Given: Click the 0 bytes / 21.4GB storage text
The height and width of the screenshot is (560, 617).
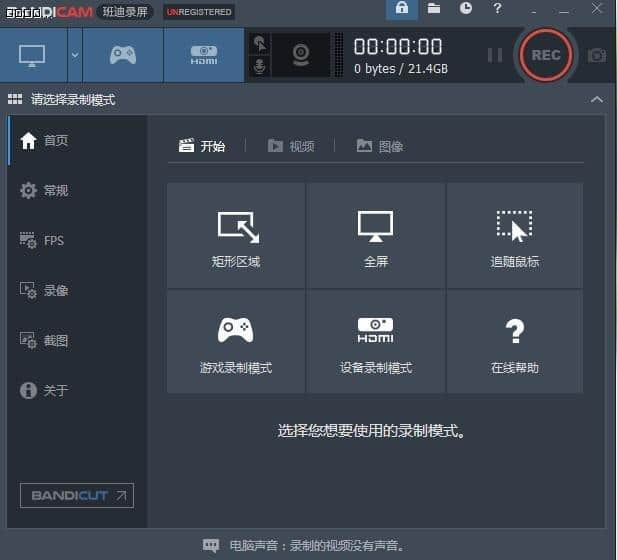Looking at the screenshot, I should 401,69.
